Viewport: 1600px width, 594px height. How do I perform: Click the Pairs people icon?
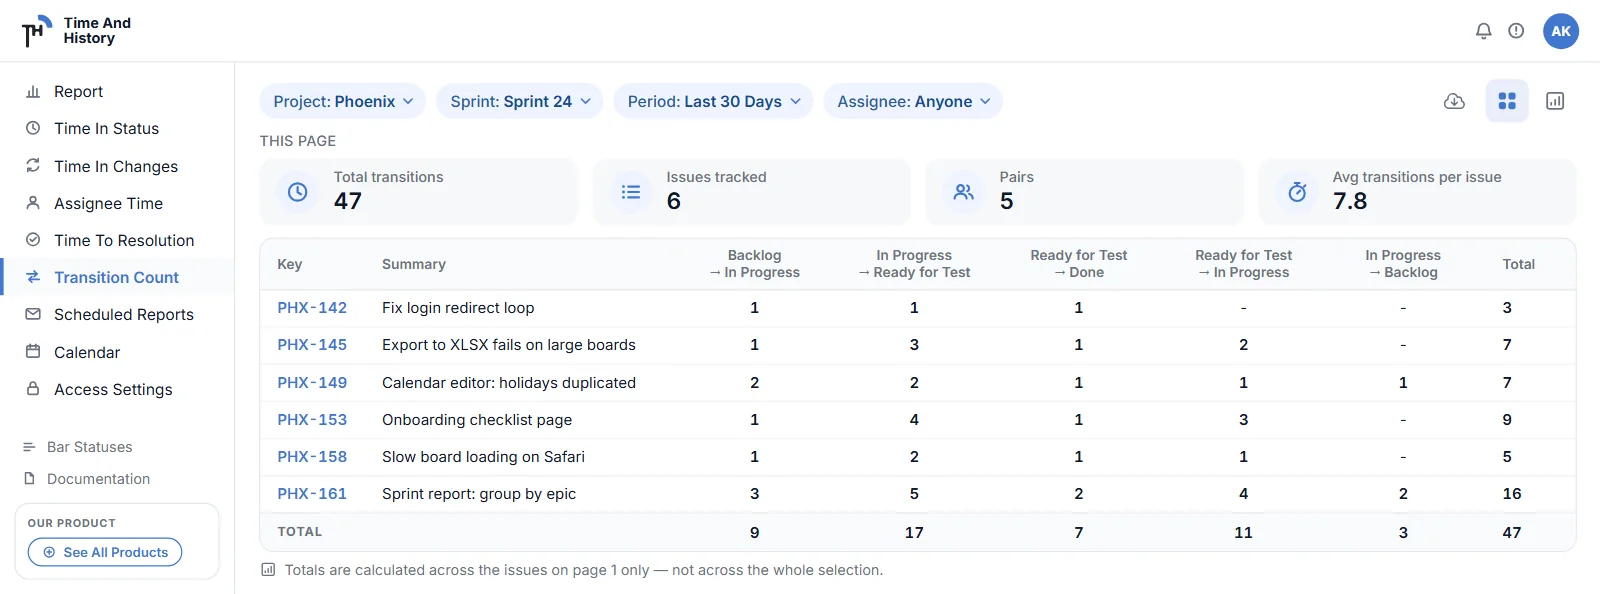pyautogui.click(x=964, y=192)
